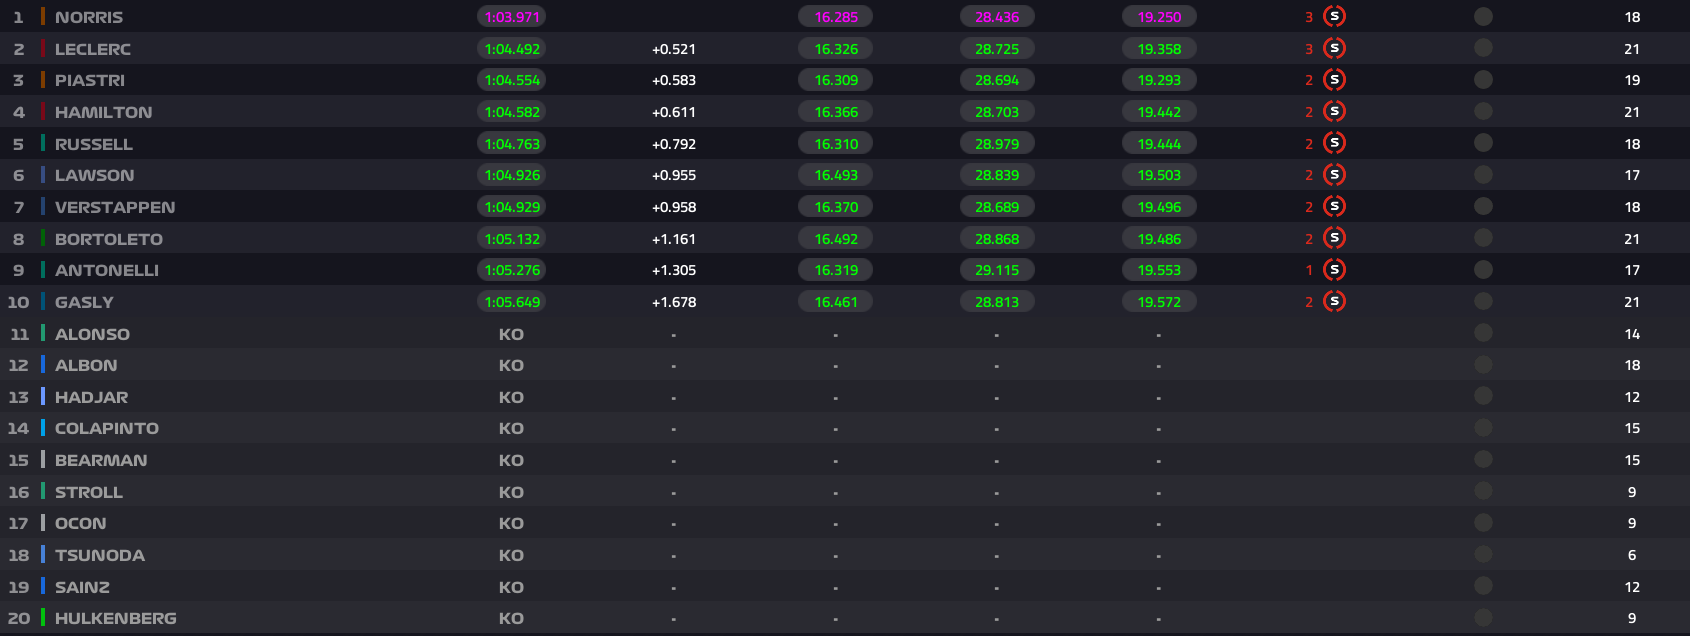The width and height of the screenshot is (1690, 636).
Task: Click the grey status dot in Lawson's row
Action: [1483, 175]
